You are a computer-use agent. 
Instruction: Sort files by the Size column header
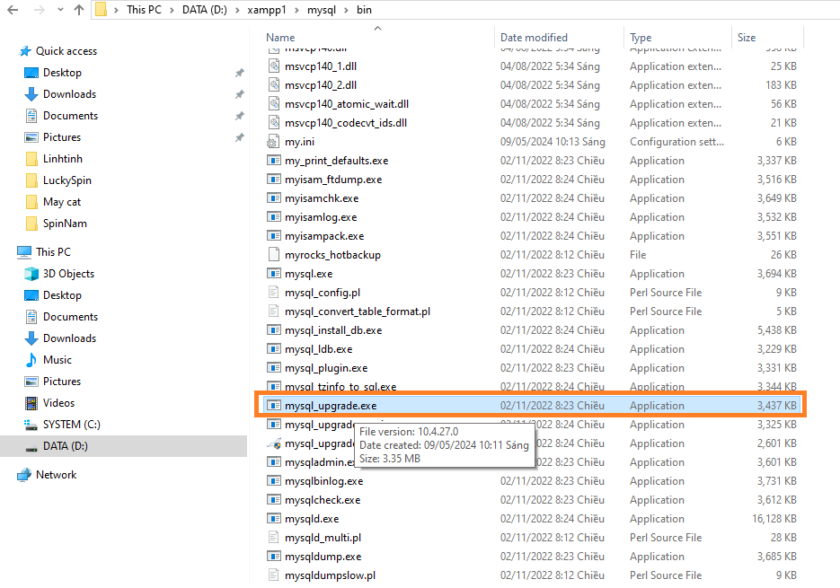pyautogui.click(x=747, y=38)
